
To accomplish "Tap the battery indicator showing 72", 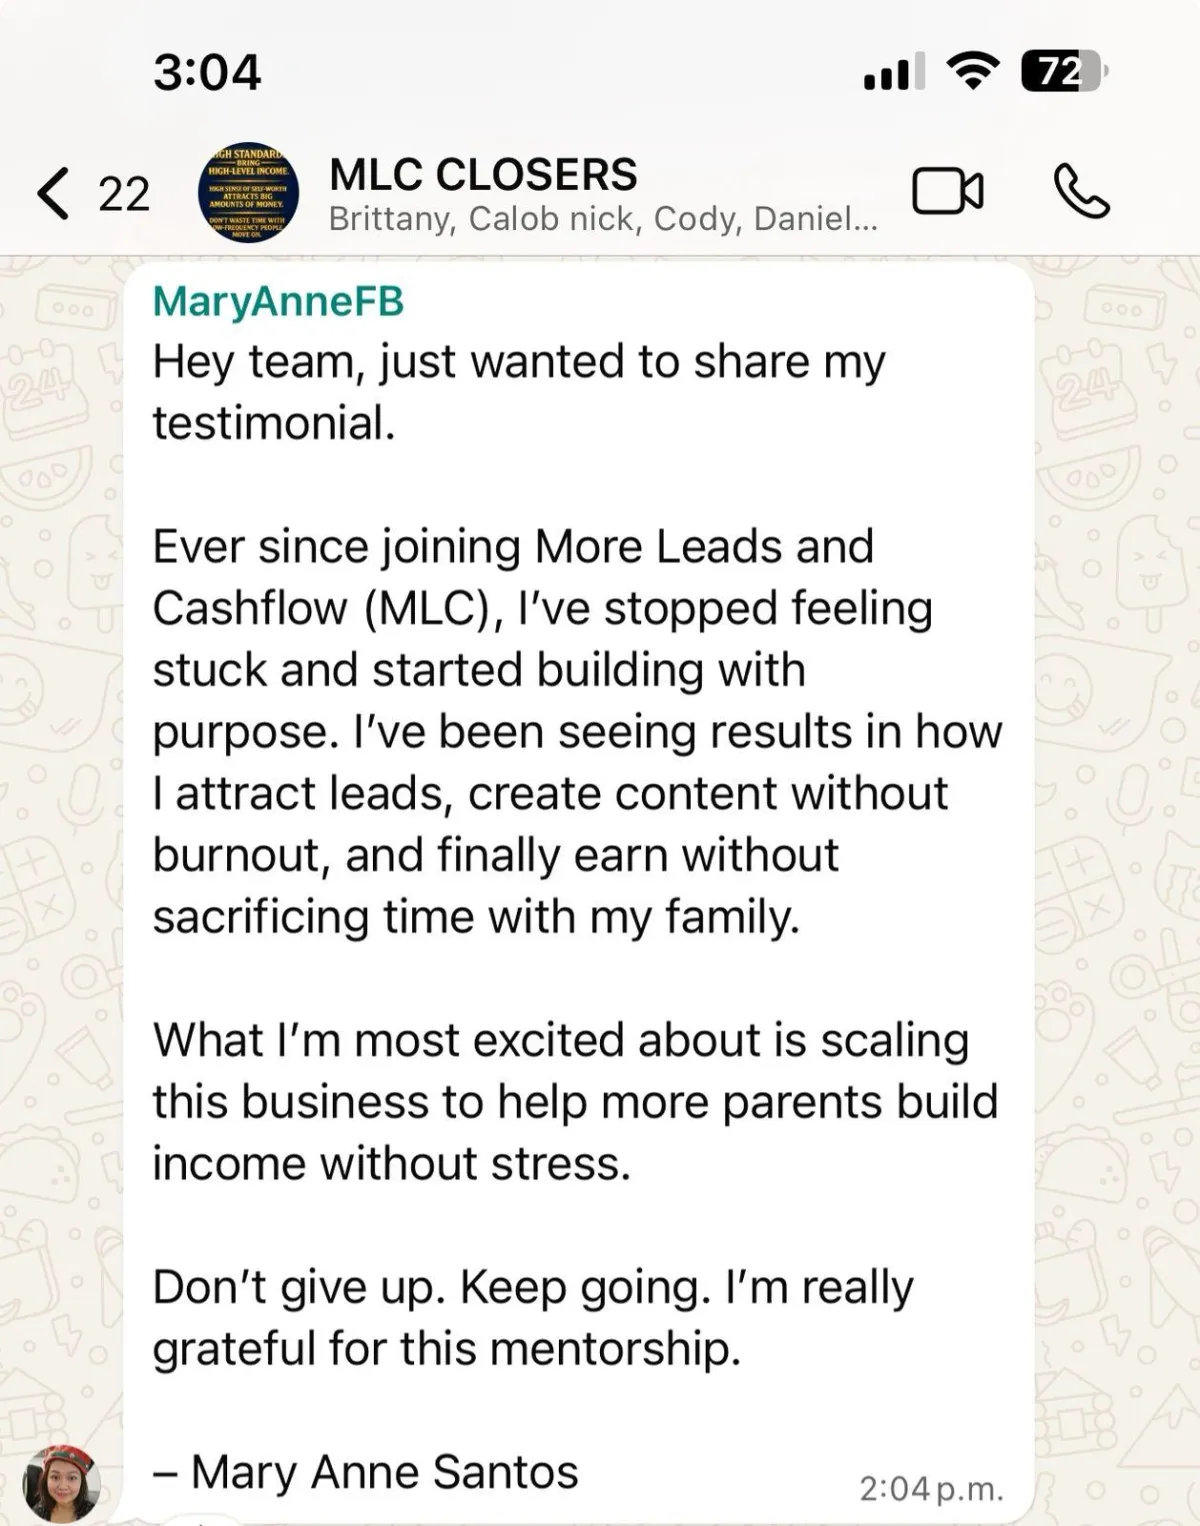I will [x=1062, y=71].
